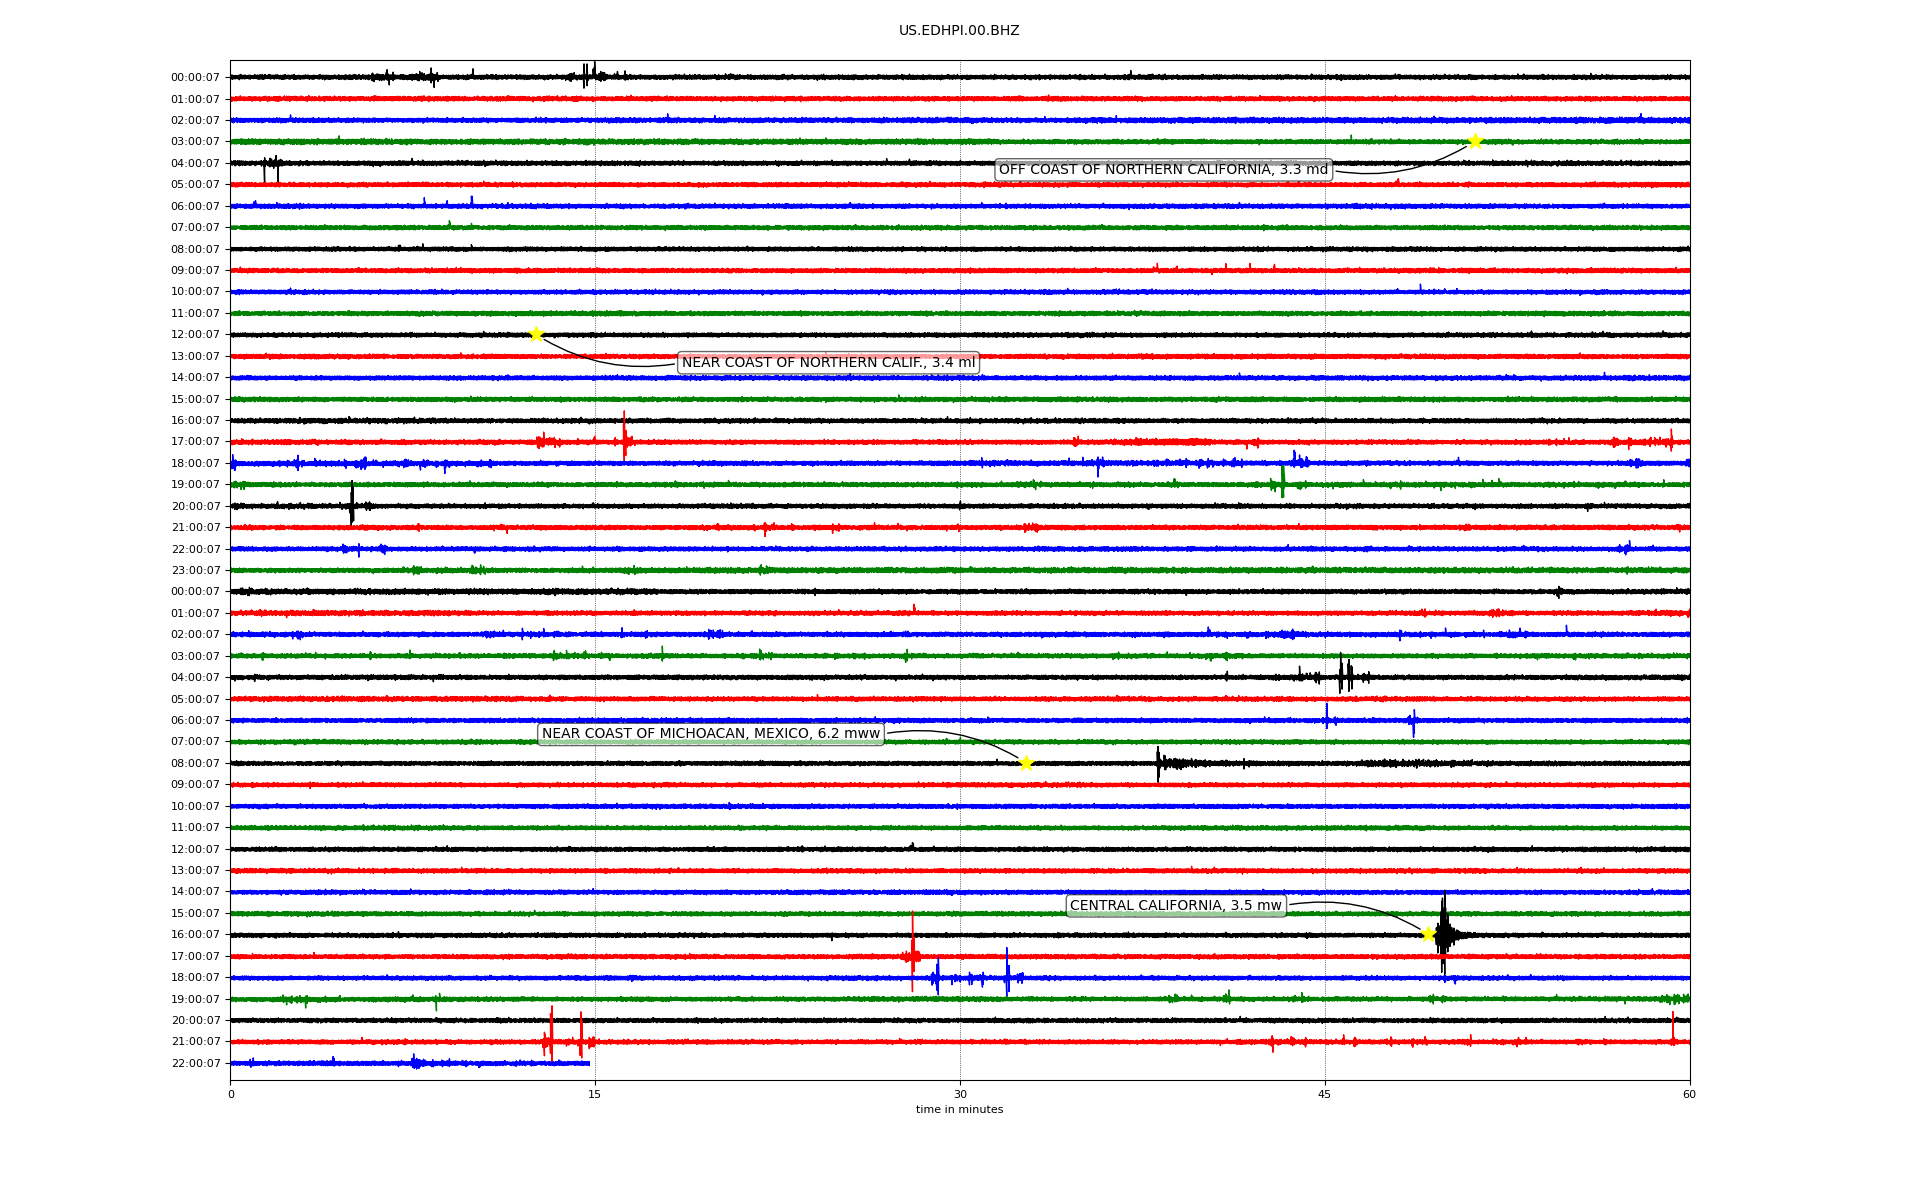Click the short blue trace on the last row

(x=410, y=1063)
